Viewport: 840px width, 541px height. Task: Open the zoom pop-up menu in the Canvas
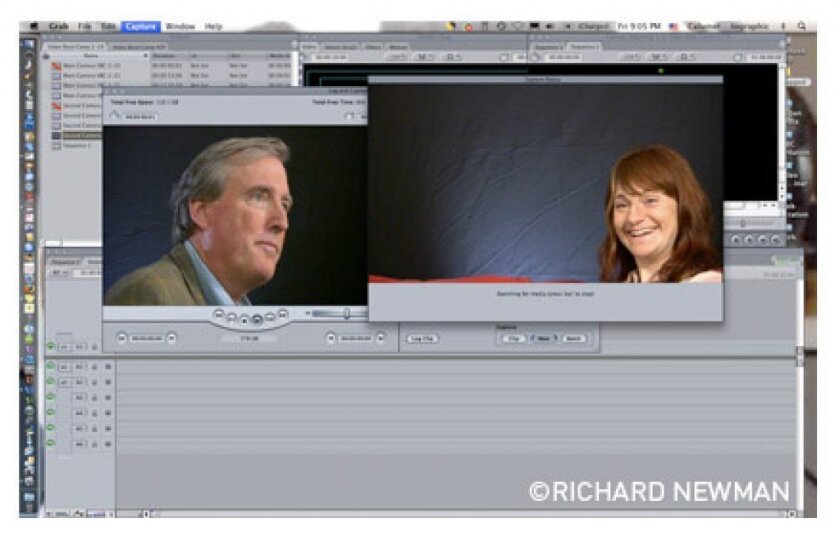[631, 57]
